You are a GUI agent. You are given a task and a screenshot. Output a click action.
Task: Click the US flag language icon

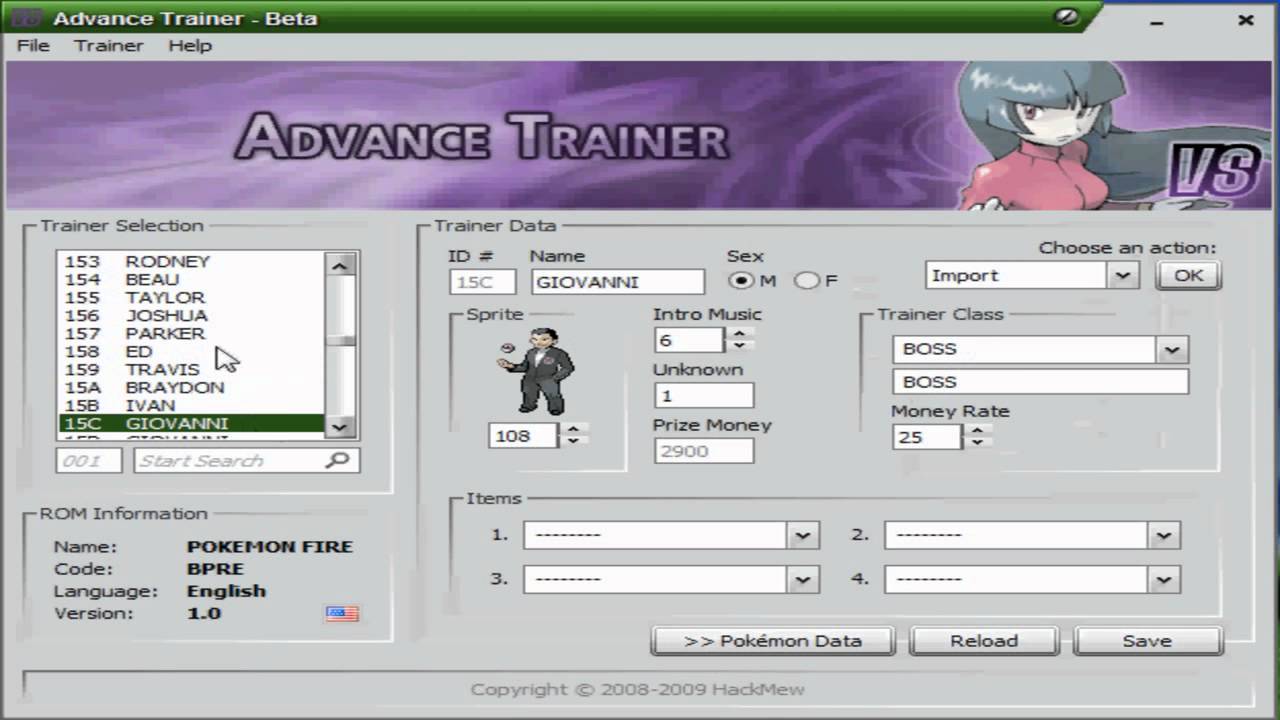click(342, 613)
